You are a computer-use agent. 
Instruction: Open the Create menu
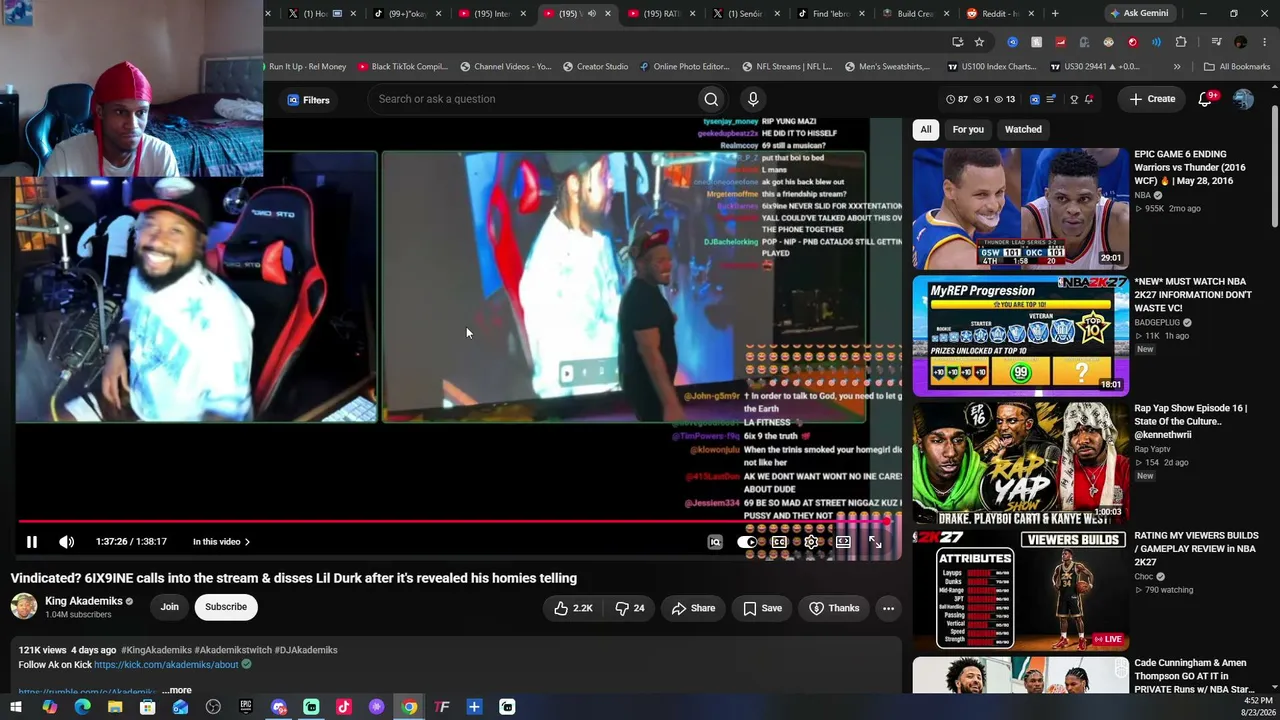point(1152,99)
